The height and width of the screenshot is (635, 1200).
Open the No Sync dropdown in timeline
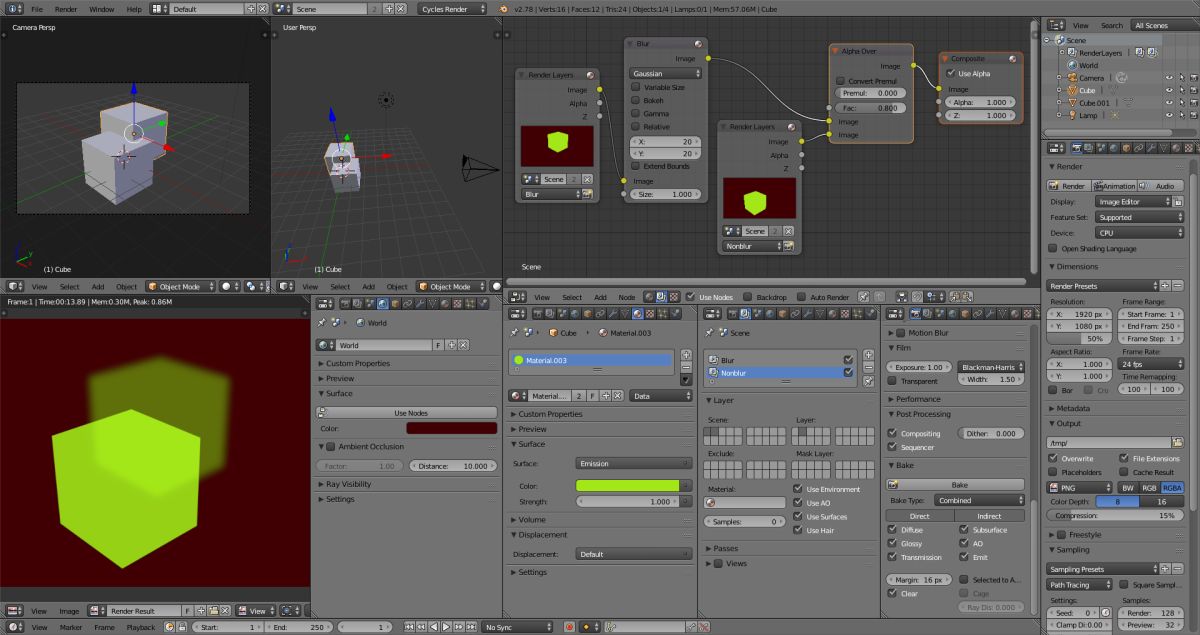click(x=518, y=627)
